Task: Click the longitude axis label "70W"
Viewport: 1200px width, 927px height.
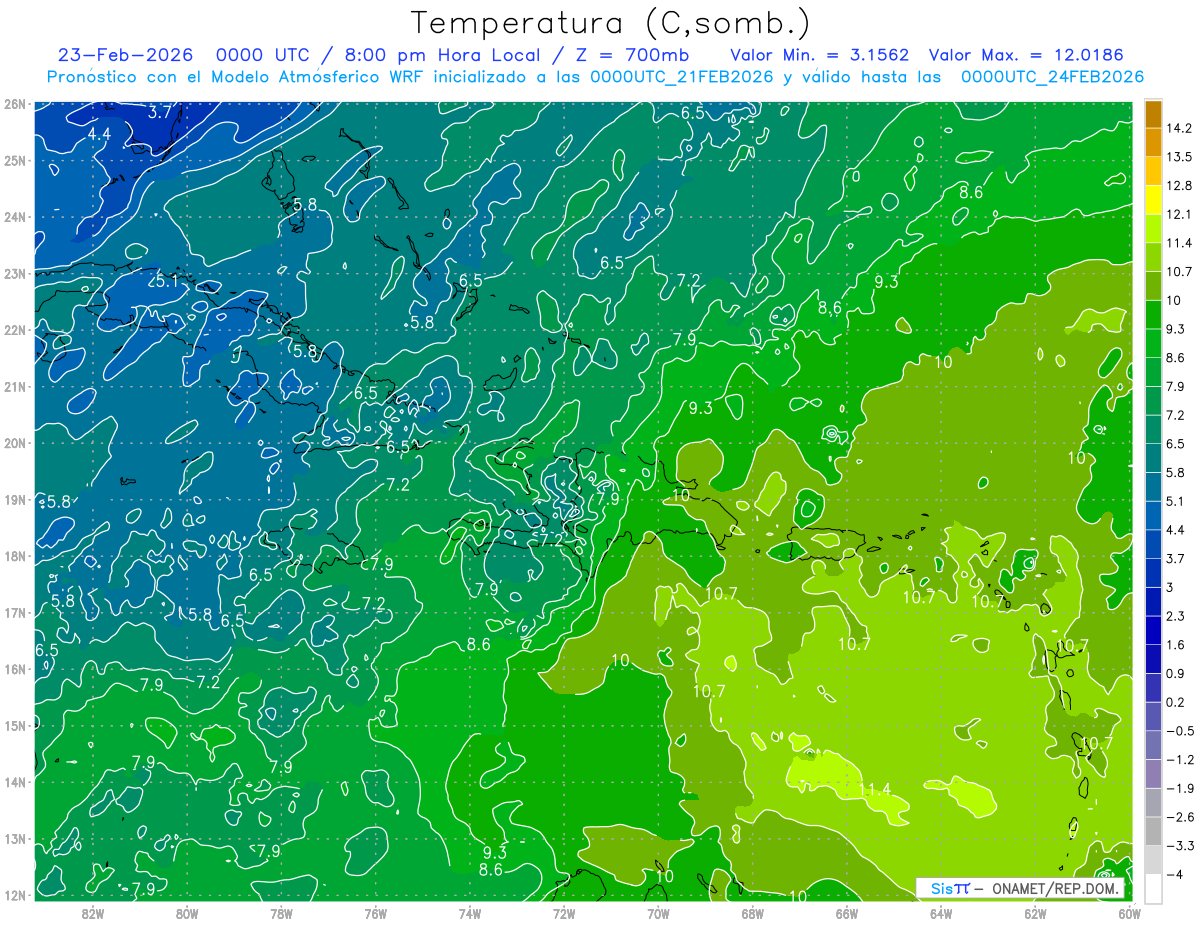Action: pyautogui.click(x=658, y=912)
